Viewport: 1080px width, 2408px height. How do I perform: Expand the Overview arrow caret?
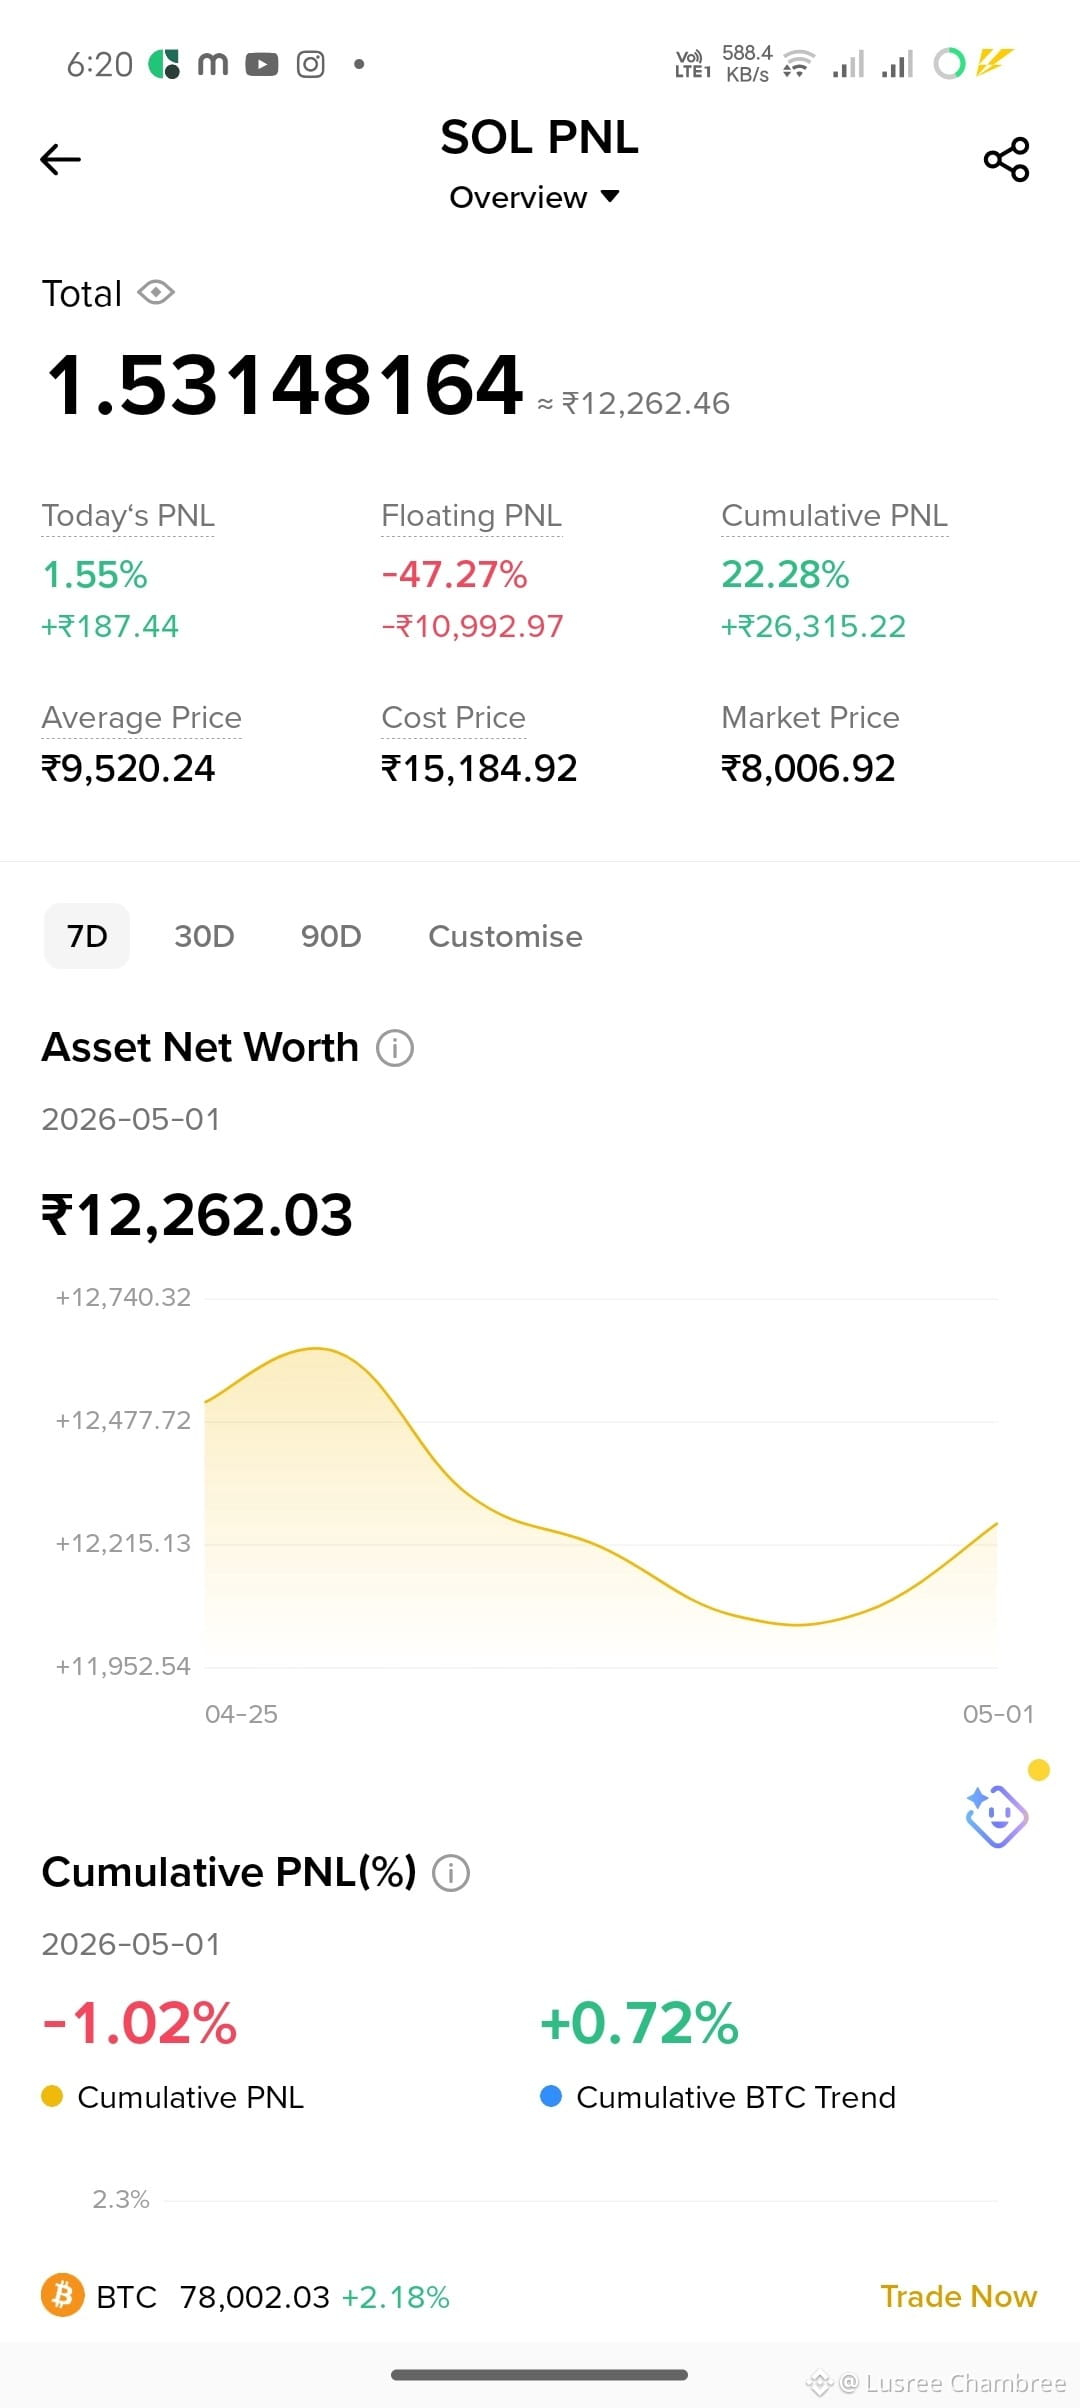tap(610, 197)
